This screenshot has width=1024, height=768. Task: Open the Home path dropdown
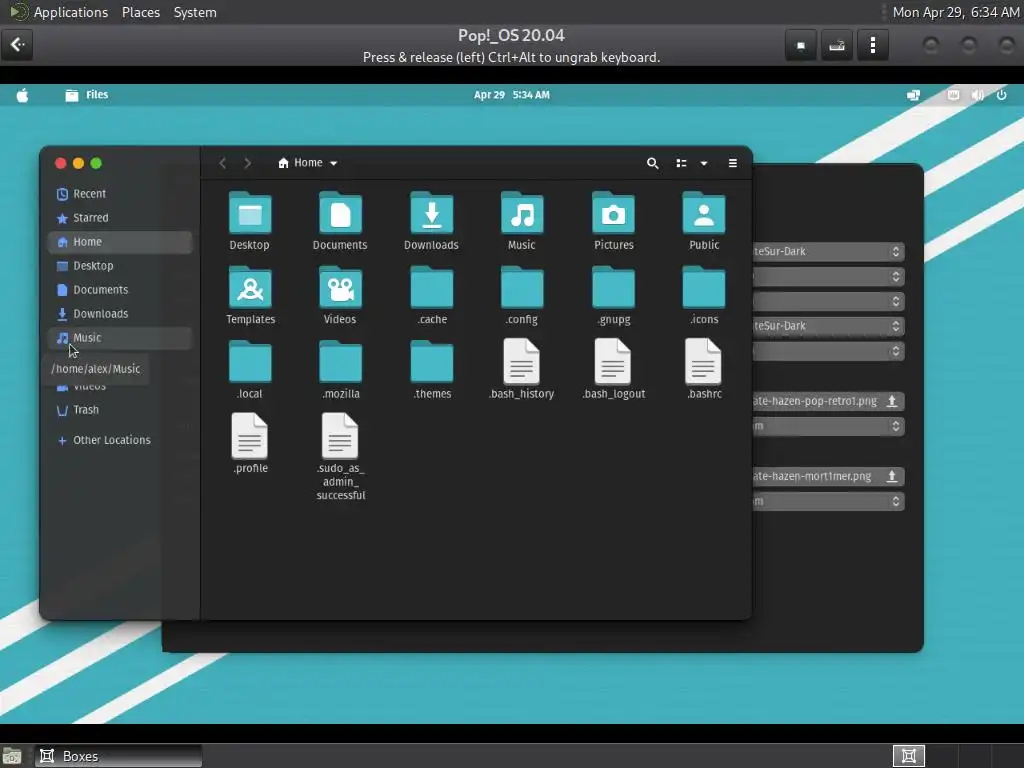point(308,163)
